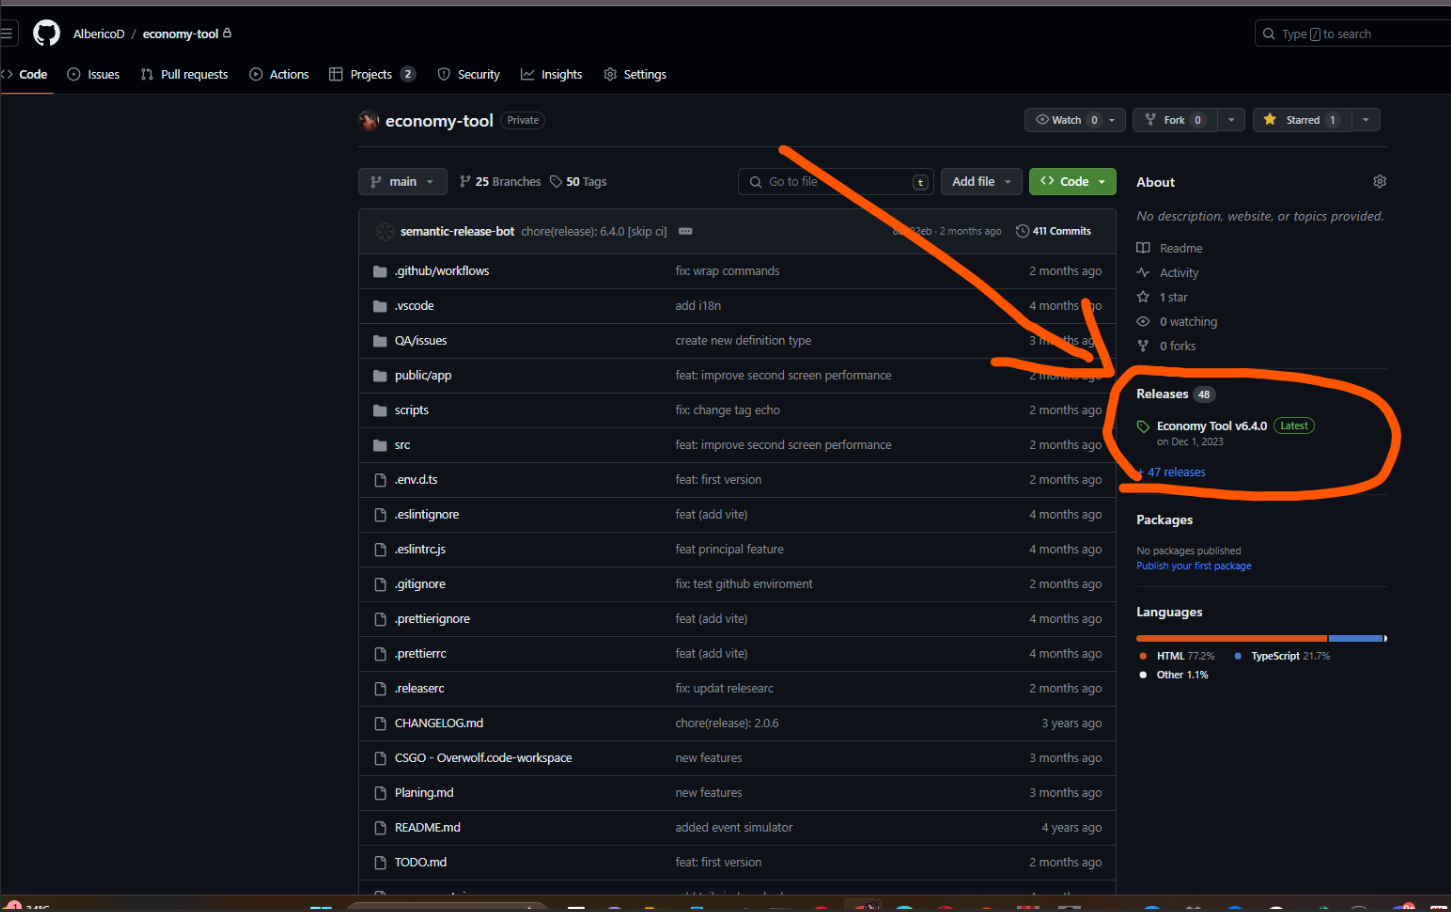Open the star lists dropdown arrow
The width and height of the screenshot is (1451, 912).
pyautogui.click(x=1366, y=120)
